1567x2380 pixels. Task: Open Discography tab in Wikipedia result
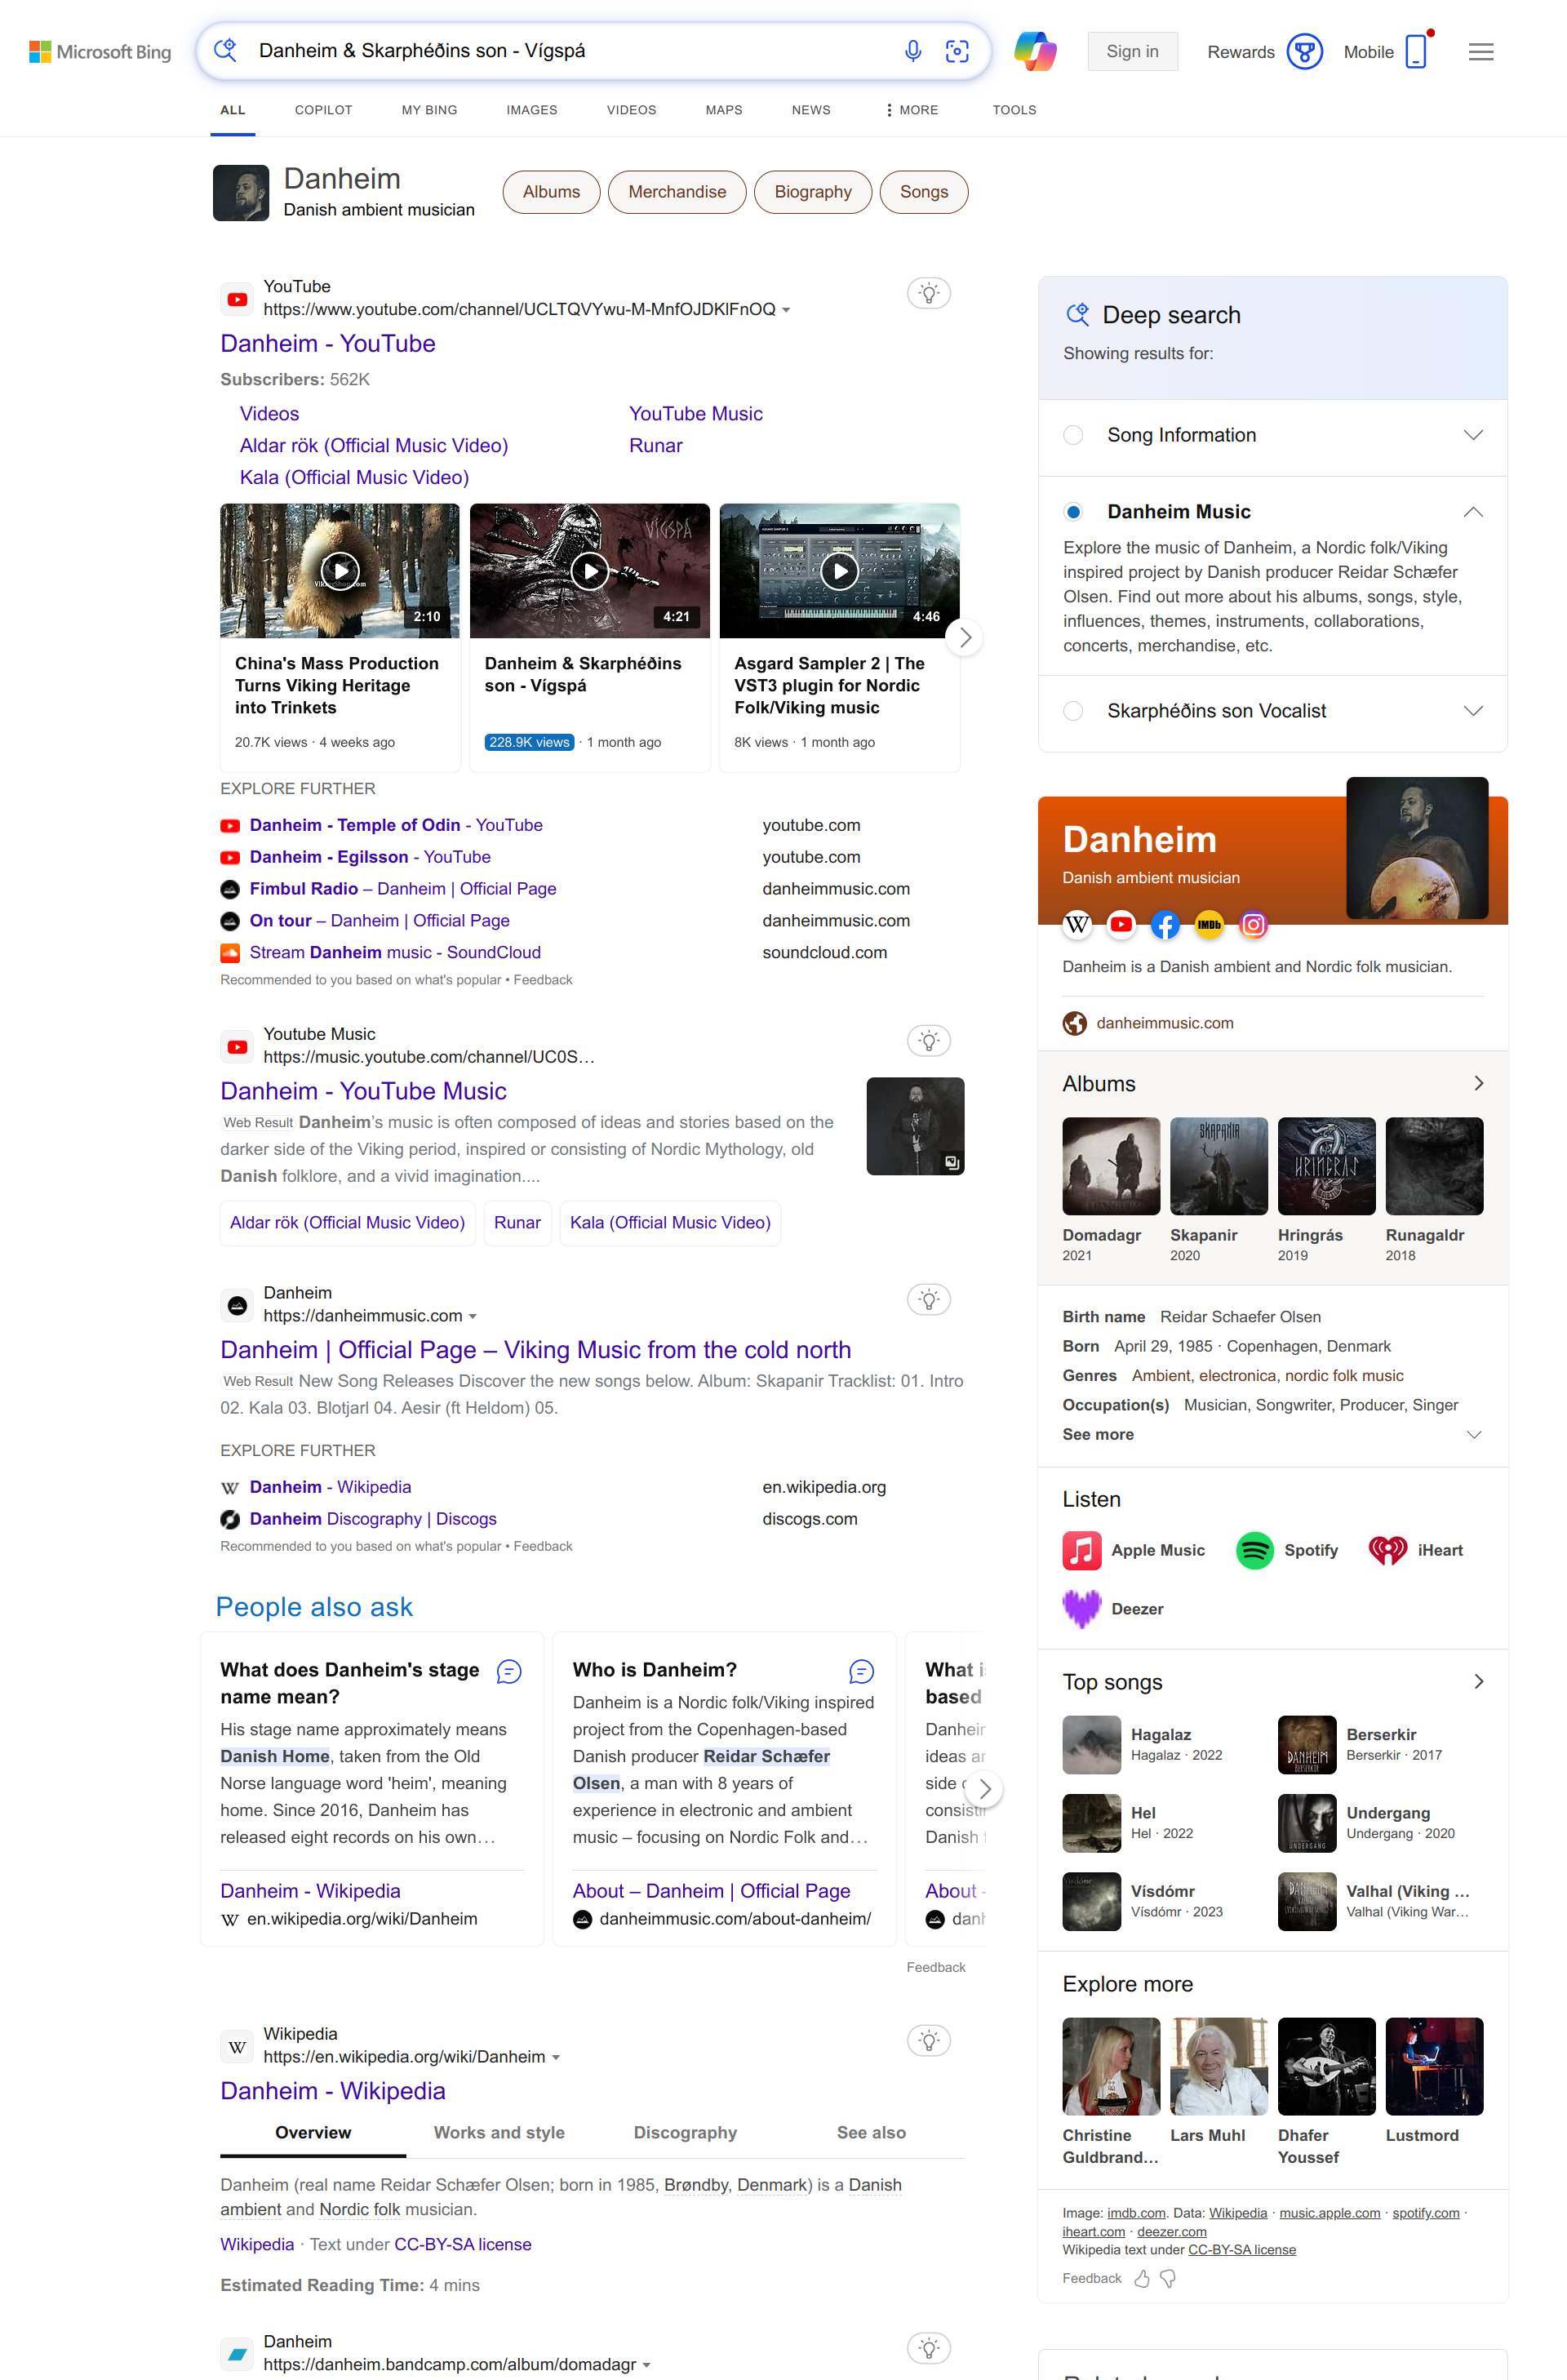684,2132
